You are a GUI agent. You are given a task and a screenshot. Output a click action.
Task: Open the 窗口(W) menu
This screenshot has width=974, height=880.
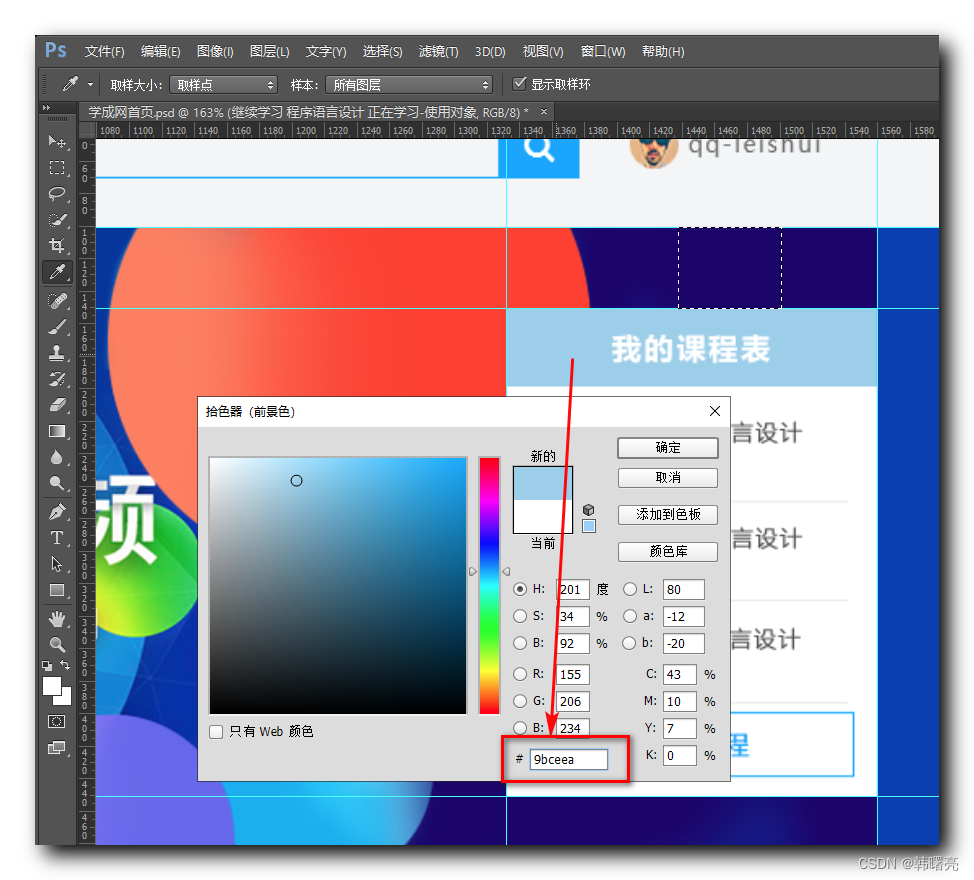(x=603, y=52)
